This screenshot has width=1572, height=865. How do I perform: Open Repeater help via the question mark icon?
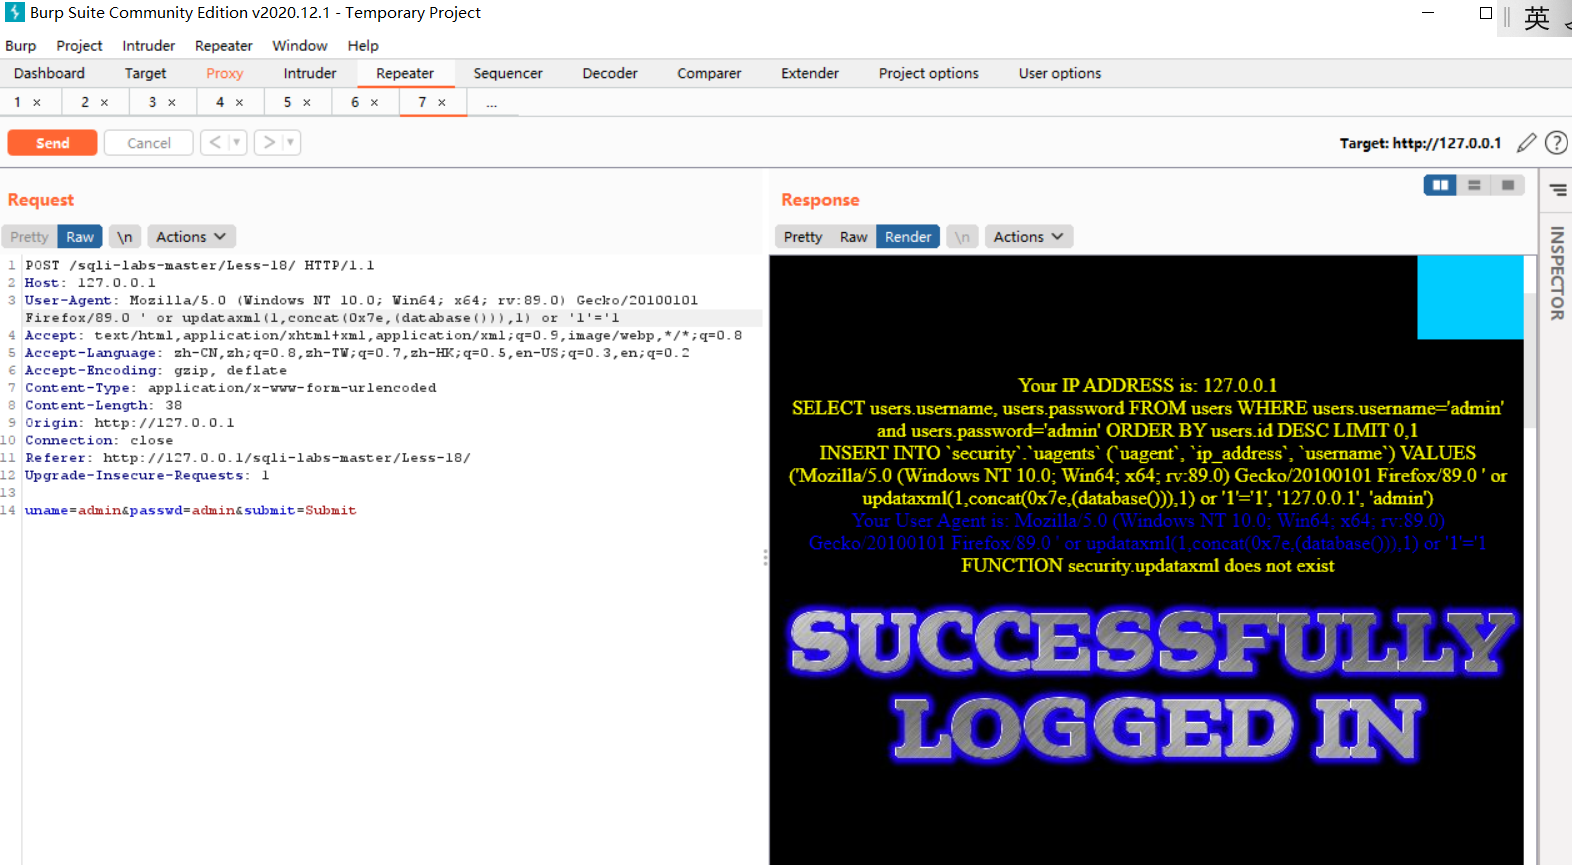[x=1556, y=143]
